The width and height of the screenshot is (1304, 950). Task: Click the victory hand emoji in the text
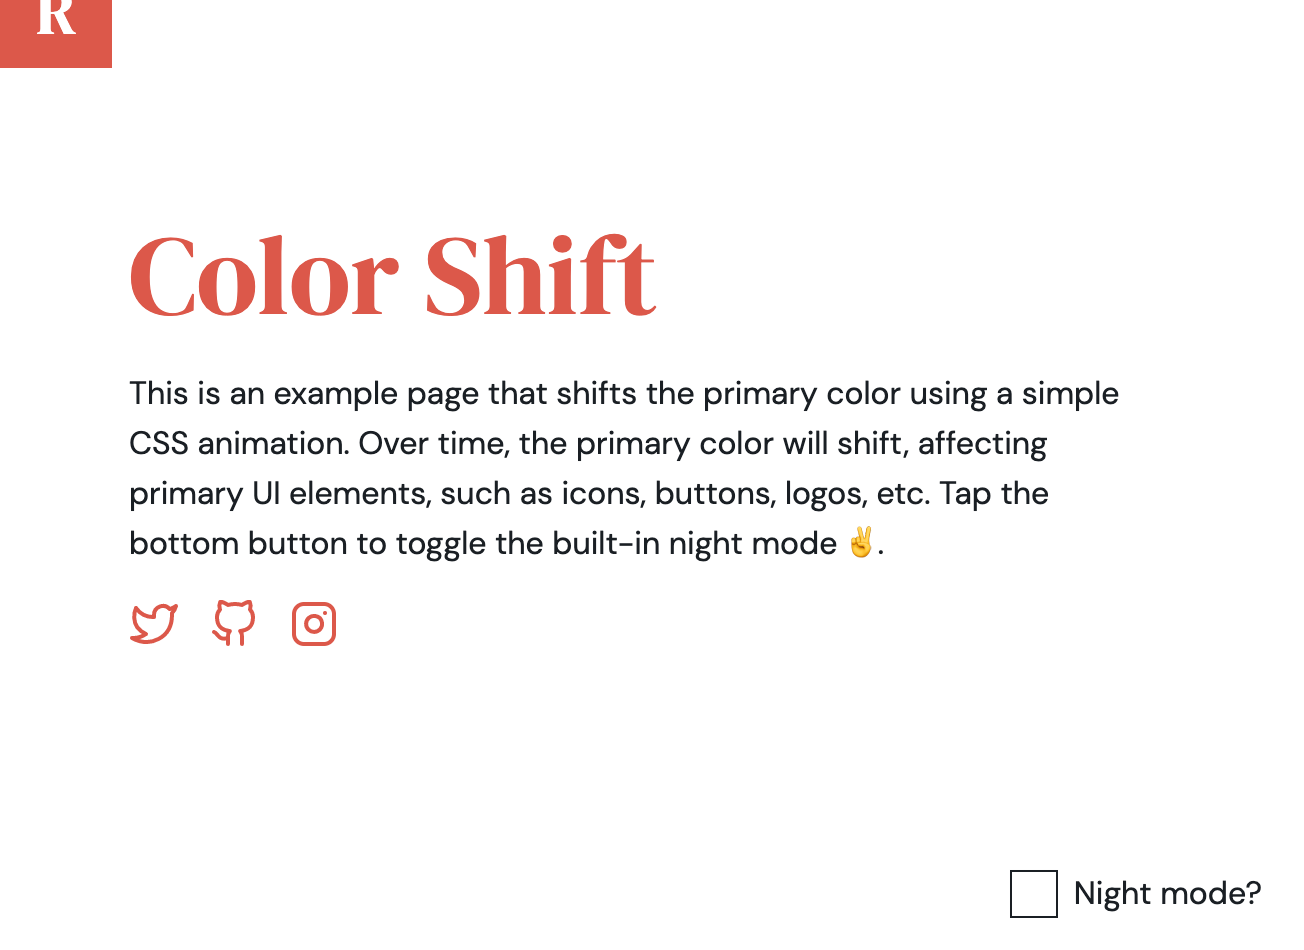click(860, 542)
